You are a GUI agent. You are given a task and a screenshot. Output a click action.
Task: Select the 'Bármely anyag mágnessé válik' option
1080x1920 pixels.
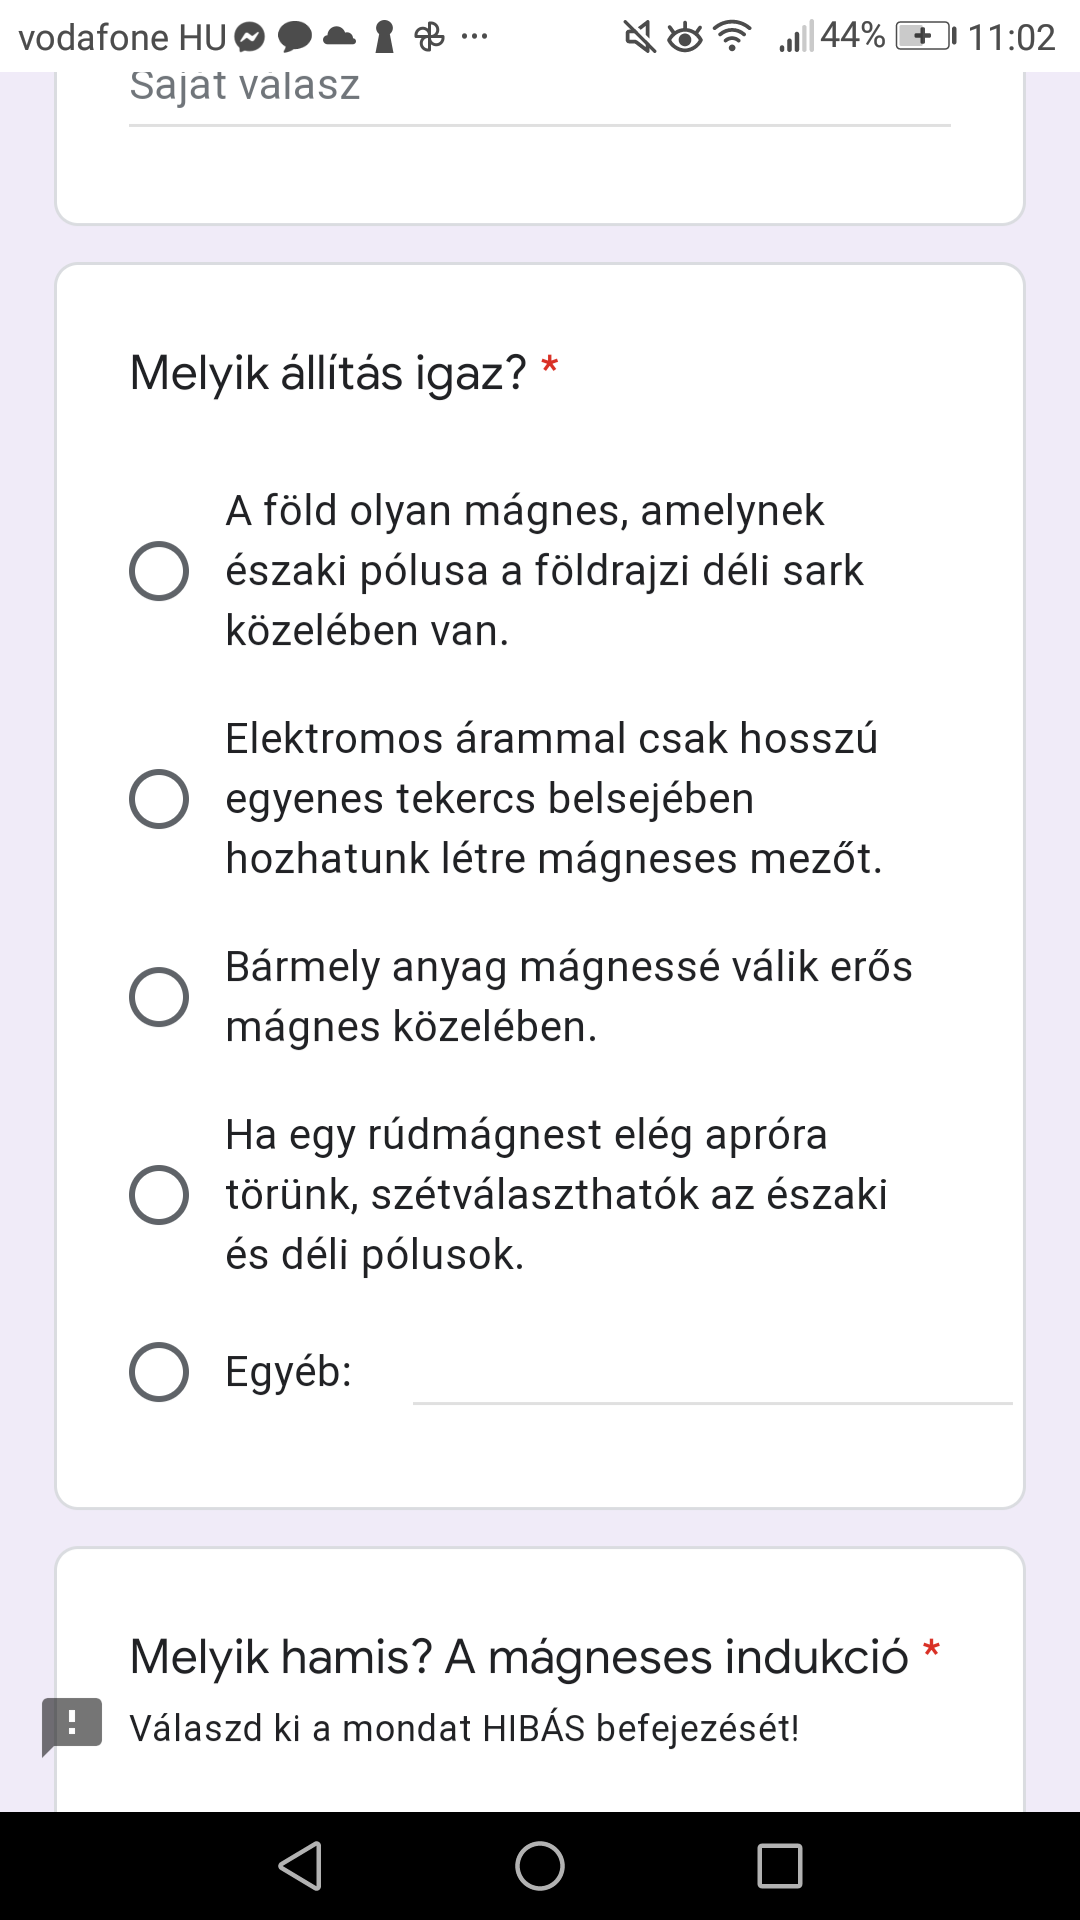pyautogui.click(x=159, y=997)
